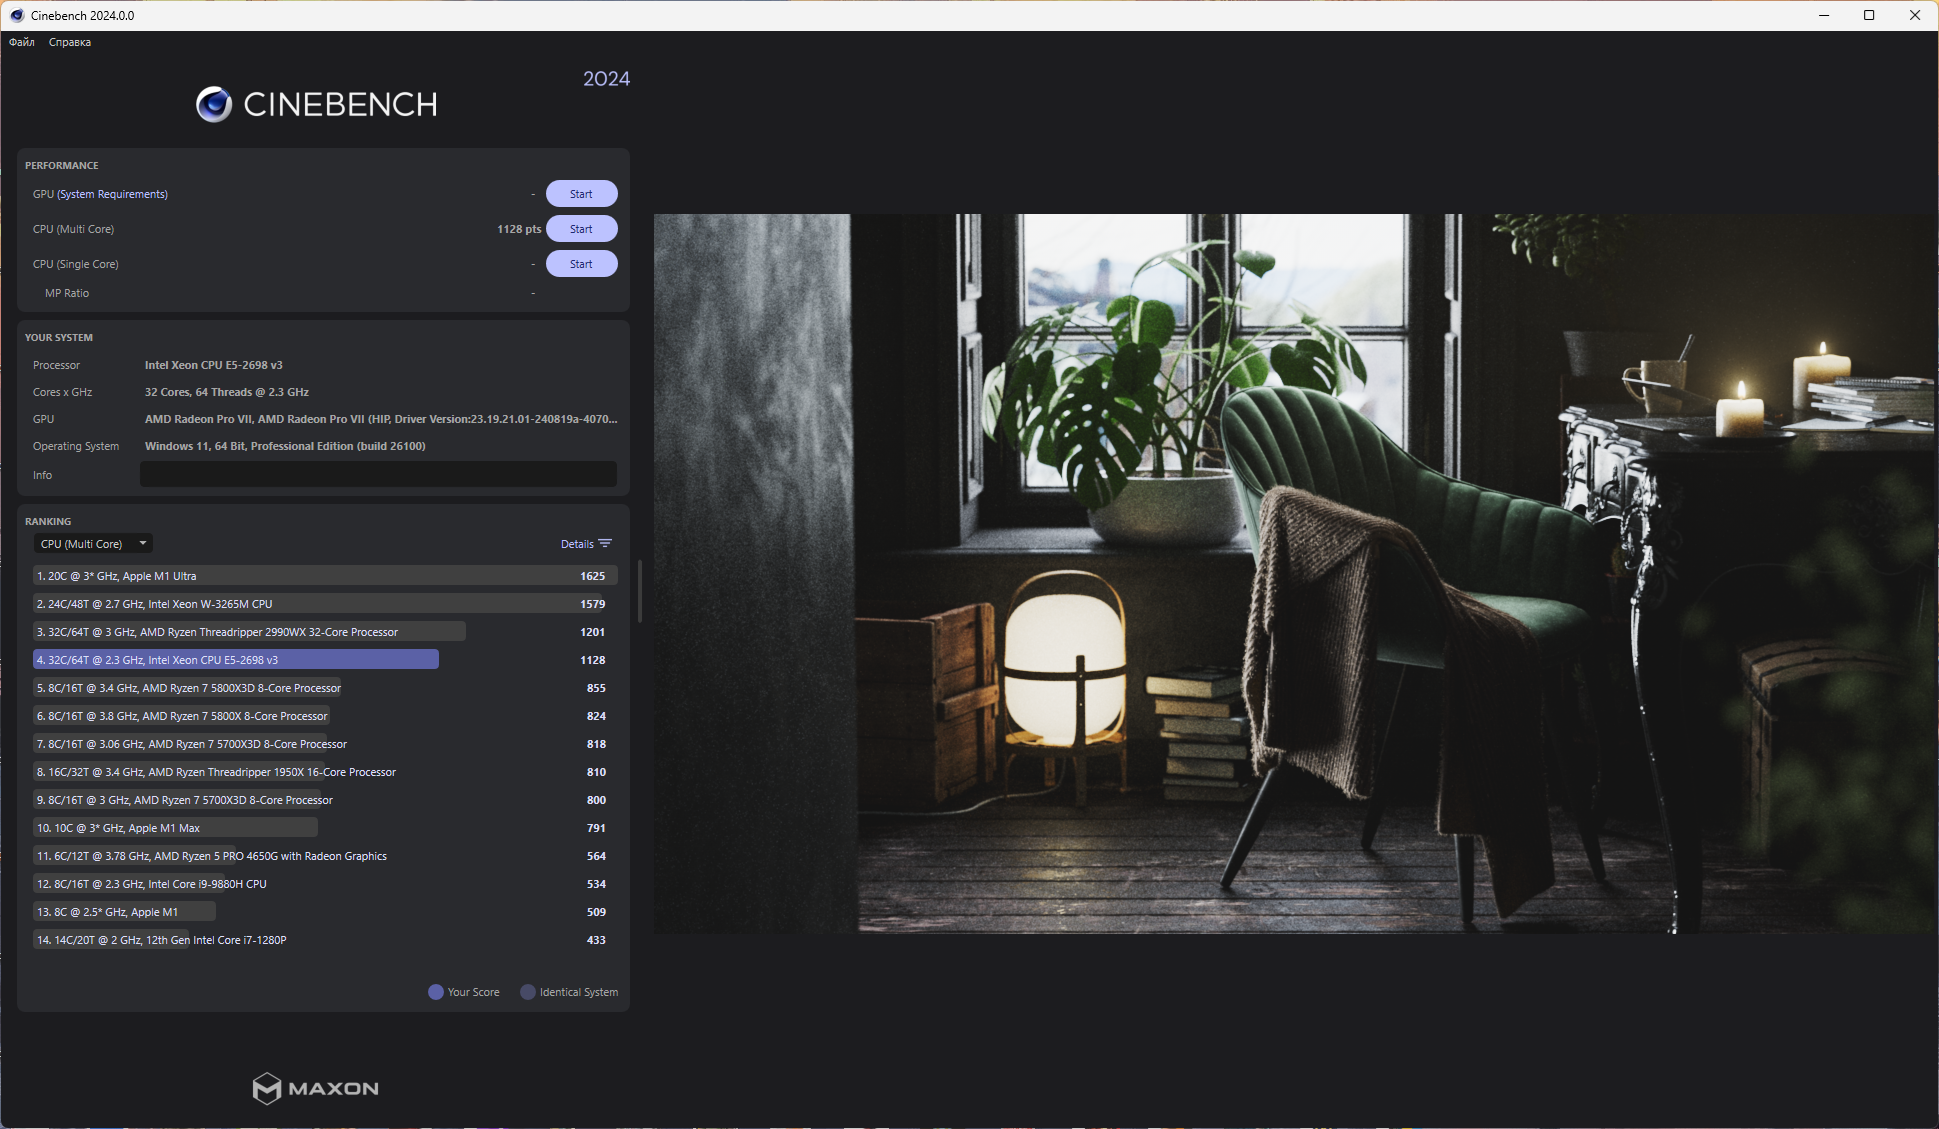Select Ryzen 5 PRO 4650G ranking row

point(325,856)
